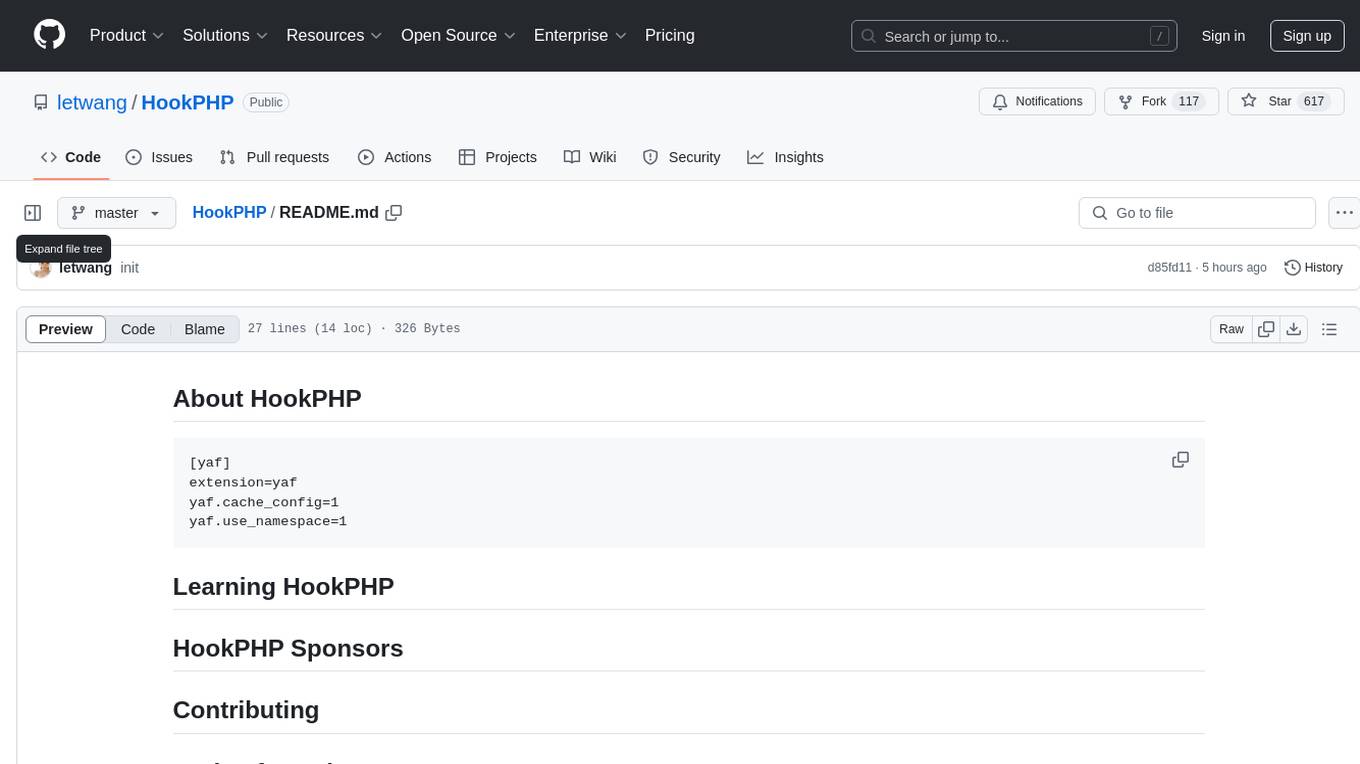Open the letwang owner profile link
1360x764 pixels.
(x=92, y=102)
